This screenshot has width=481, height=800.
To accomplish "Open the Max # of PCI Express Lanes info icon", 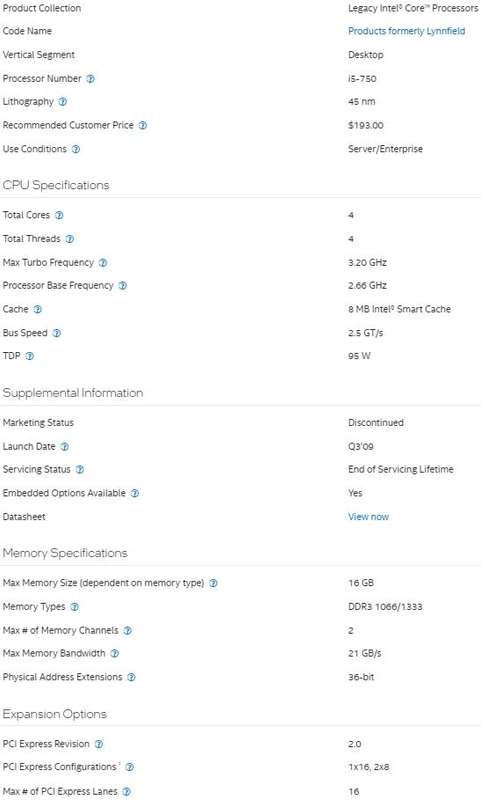I will (126, 791).
